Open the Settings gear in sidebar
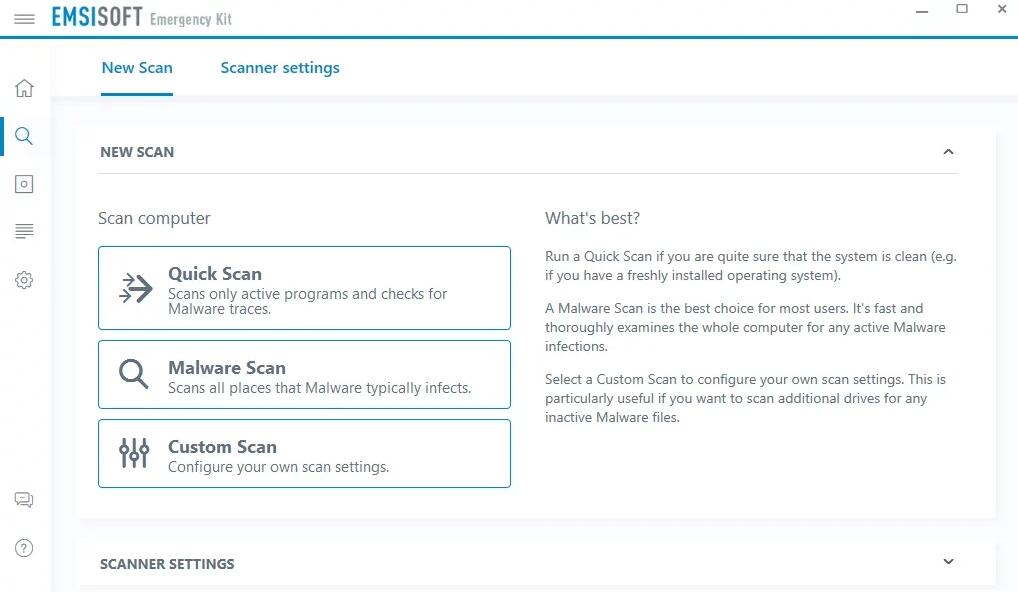Screen dimensions: 1018x592 (x=25, y=281)
